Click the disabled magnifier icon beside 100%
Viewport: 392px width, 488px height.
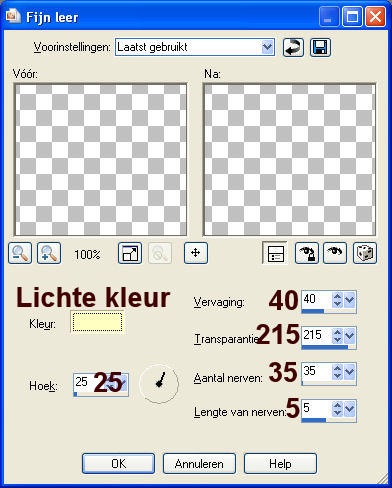160,253
